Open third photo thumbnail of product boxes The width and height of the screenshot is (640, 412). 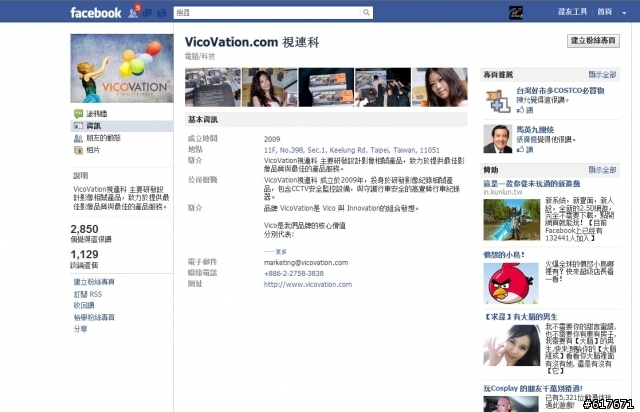pyautogui.click(x=326, y=87)
